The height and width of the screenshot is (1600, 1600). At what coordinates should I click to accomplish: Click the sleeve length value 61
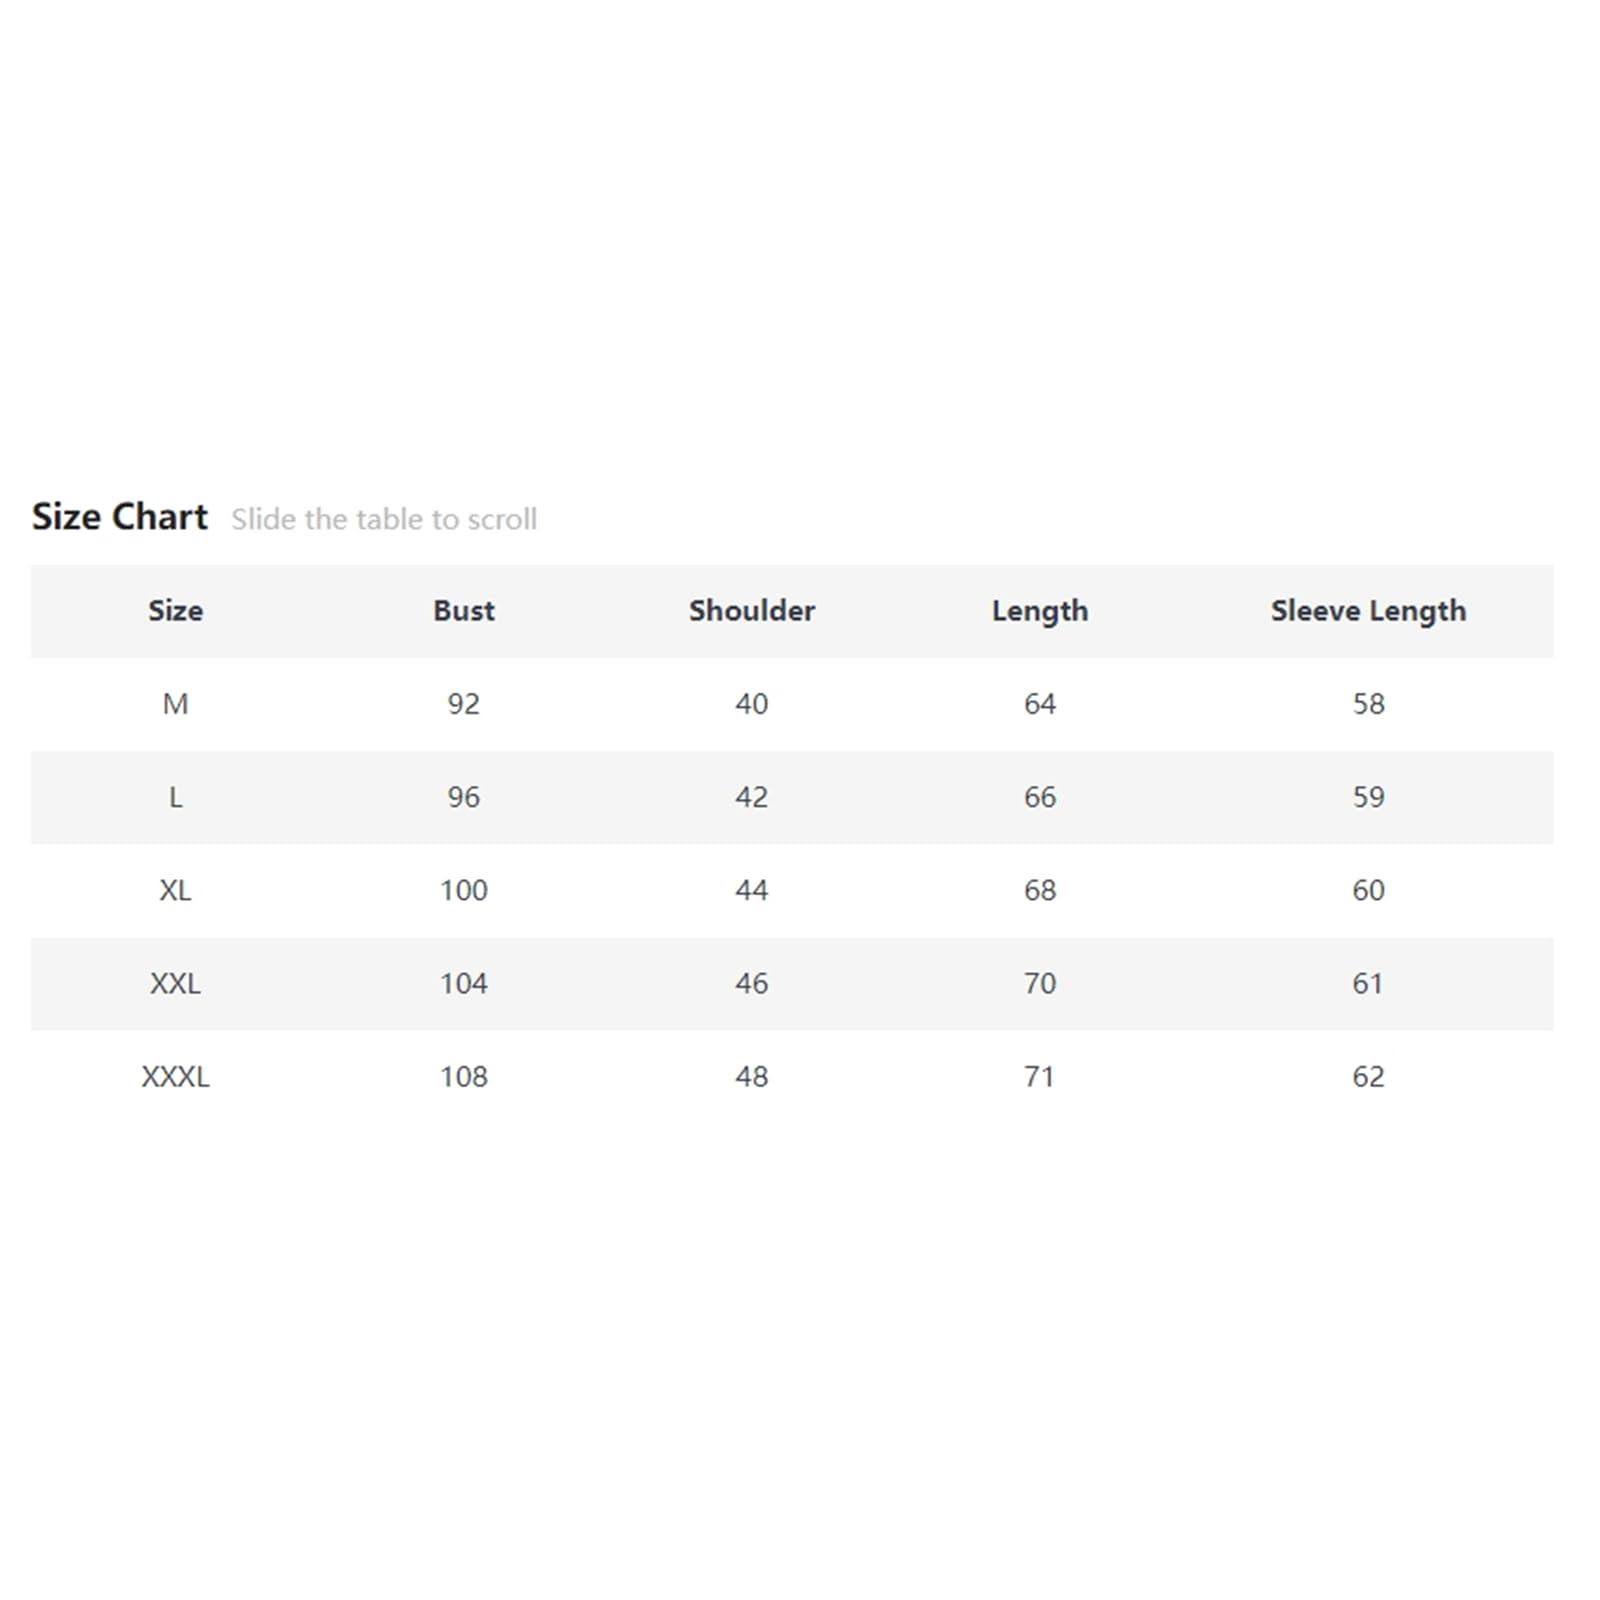coord(1368,983)
